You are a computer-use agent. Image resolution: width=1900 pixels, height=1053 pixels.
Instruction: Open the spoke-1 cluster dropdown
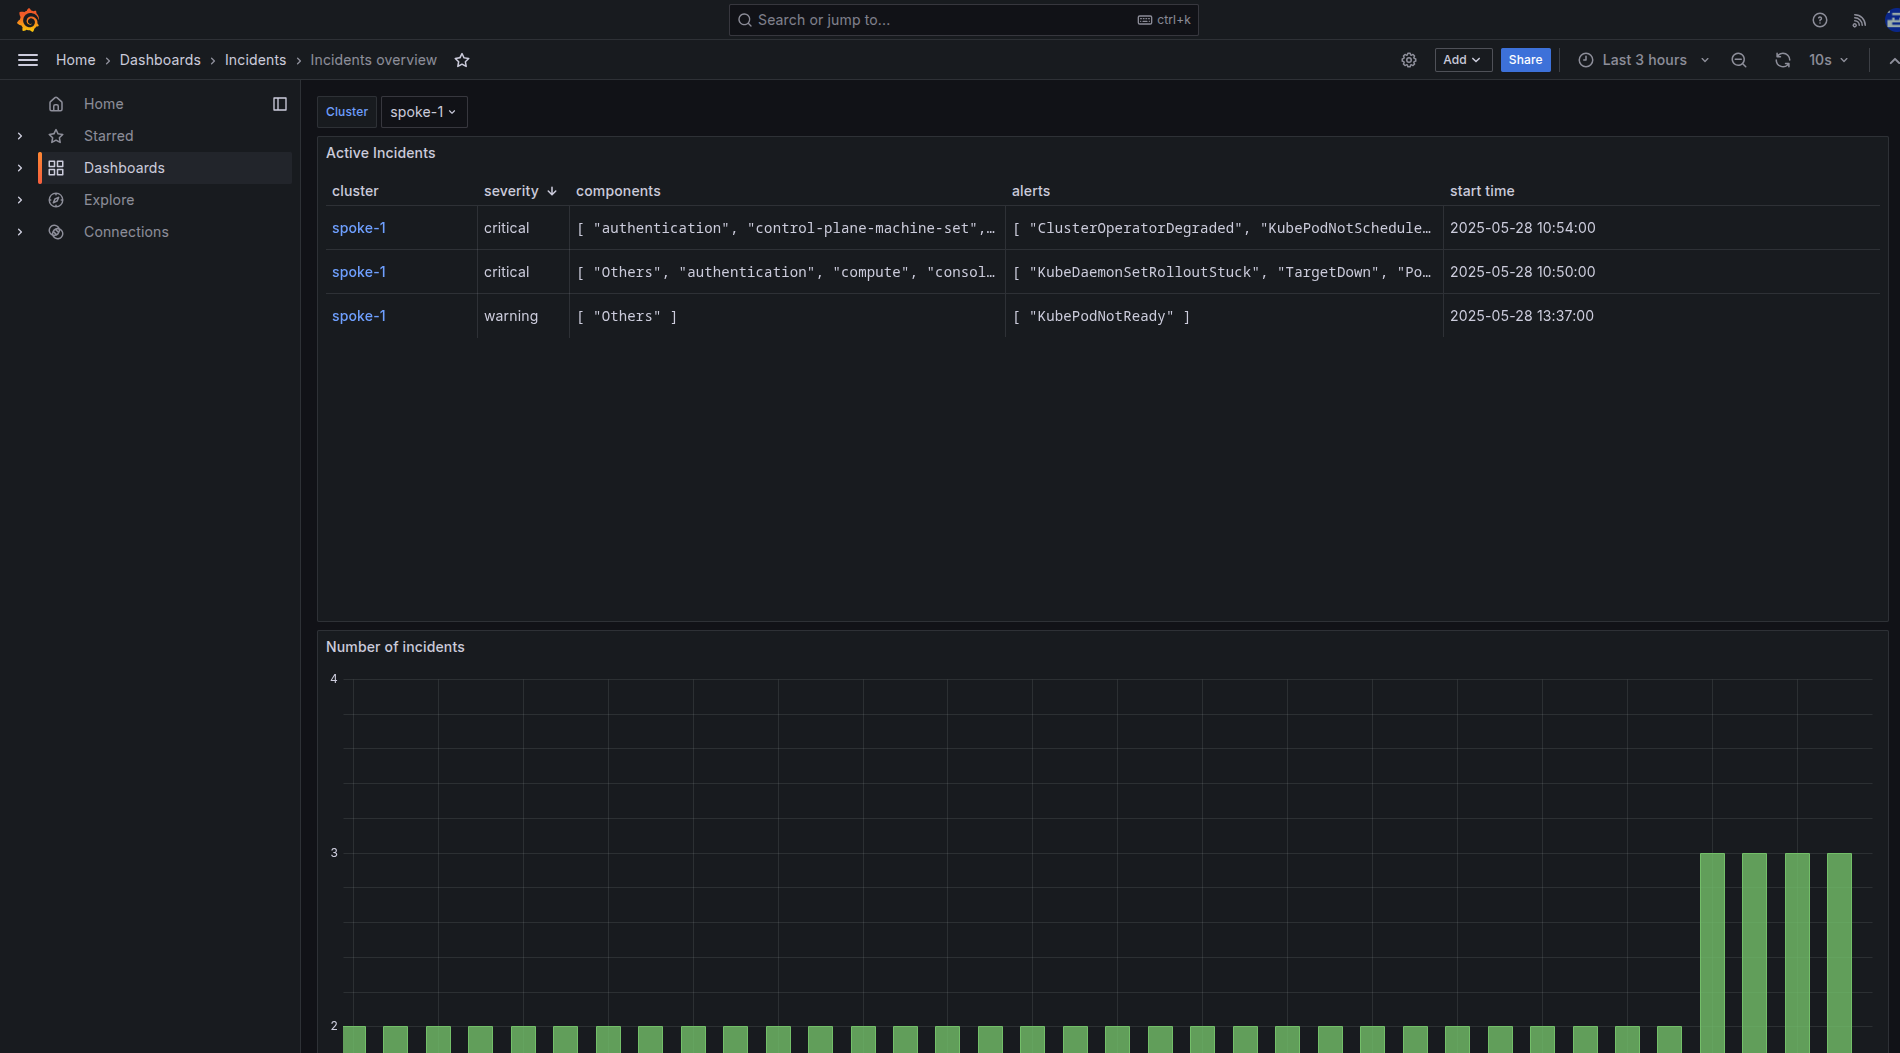click(x=423, y=112)
